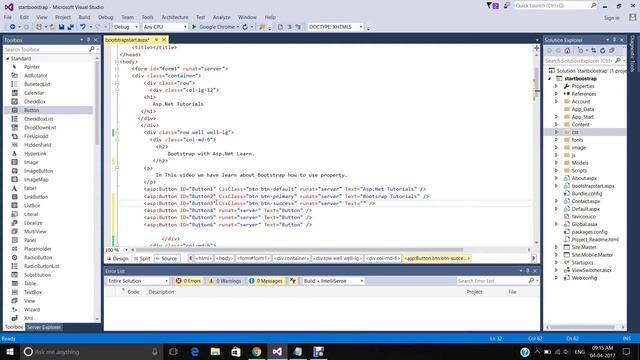This screenshot has width=640, height=360.
Task: Expand the Models folder in Solution Explorer
Action: [x=556, y=163]
